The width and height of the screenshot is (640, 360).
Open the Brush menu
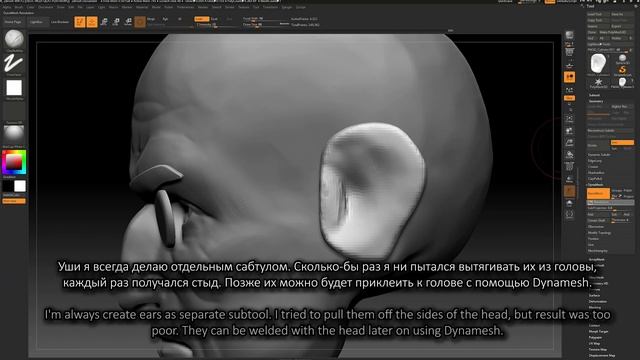pyautogui.click(x=19, y=7)
